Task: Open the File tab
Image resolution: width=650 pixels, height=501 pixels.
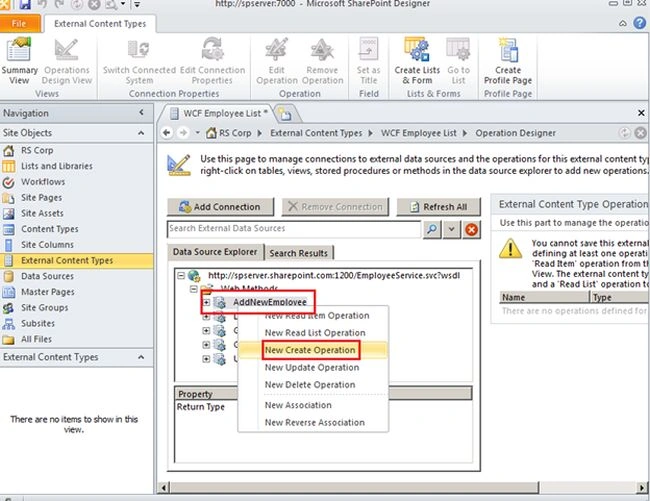Action: pos(19,24)
